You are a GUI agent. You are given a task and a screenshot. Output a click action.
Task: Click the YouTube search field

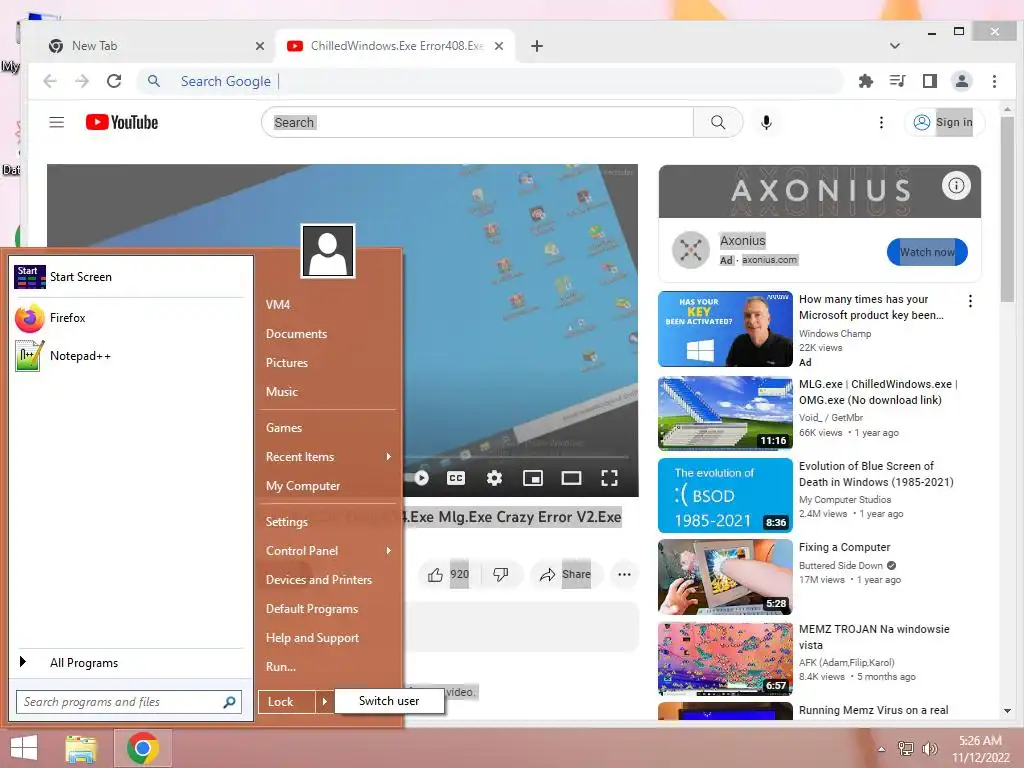pyautogui.click(x=478, y=122)
